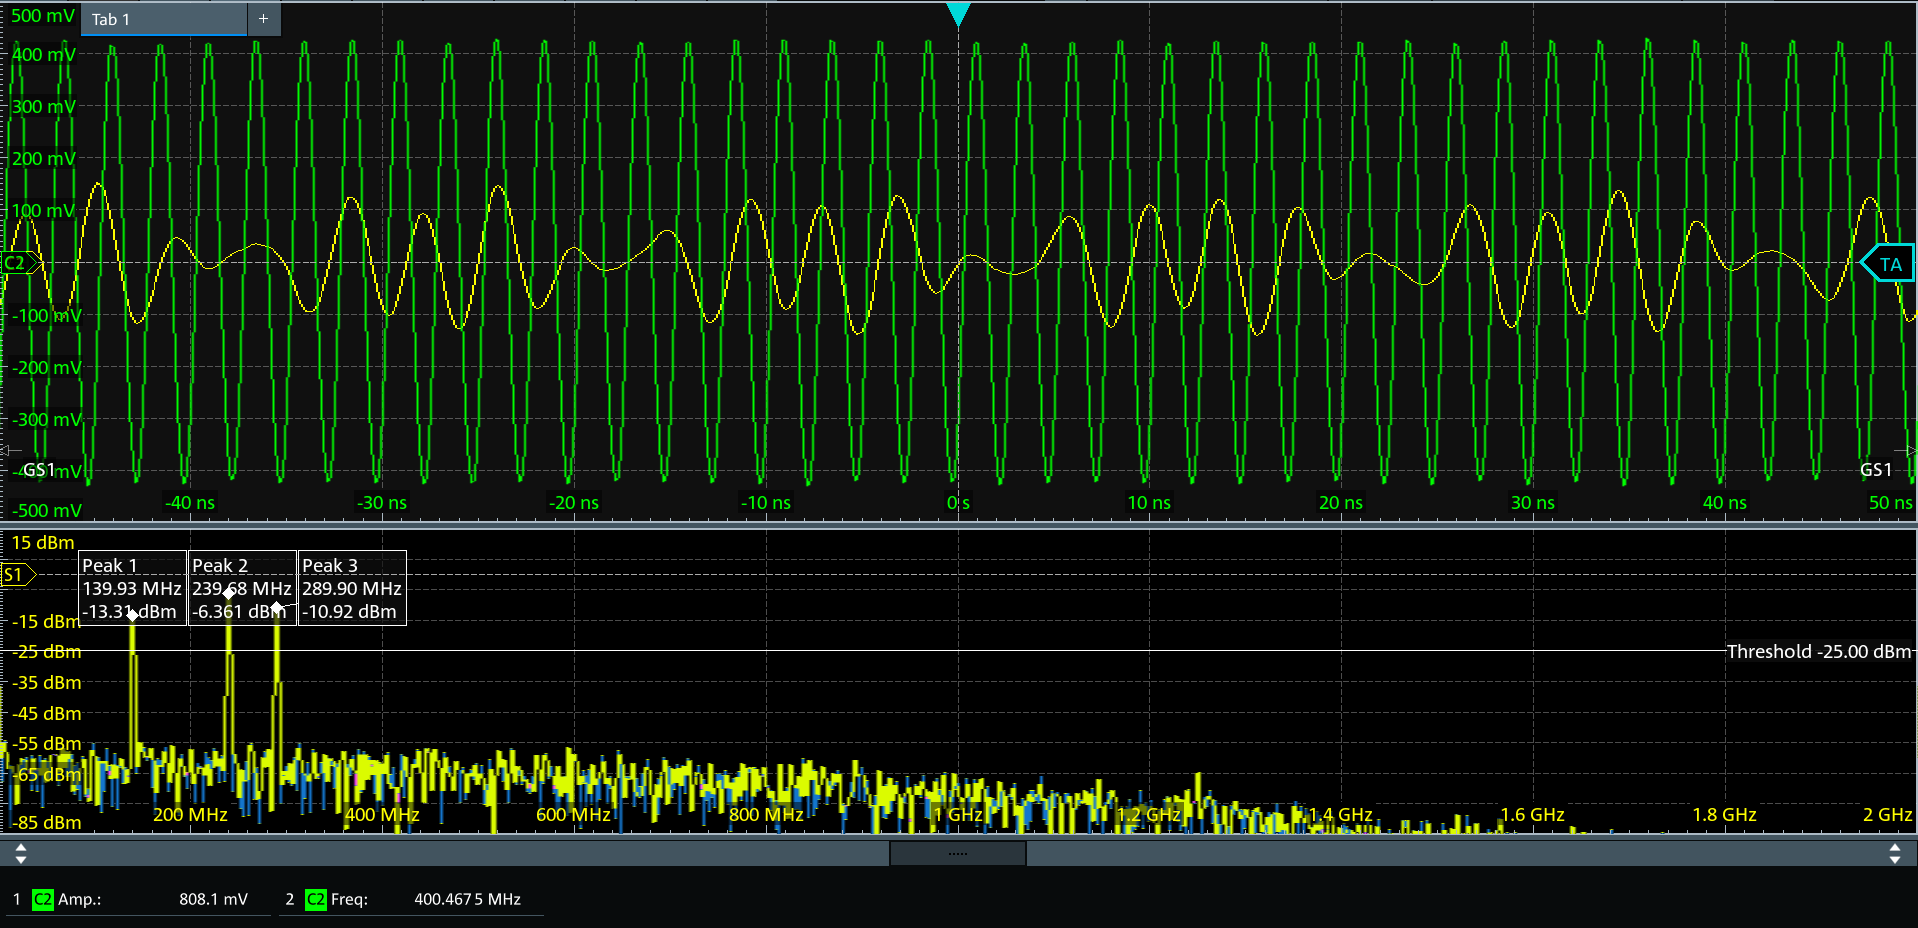This screenshot has height=928, width=1918.
Task: Click the 1.6 GHz frequency axis label
Action: 1532,815
